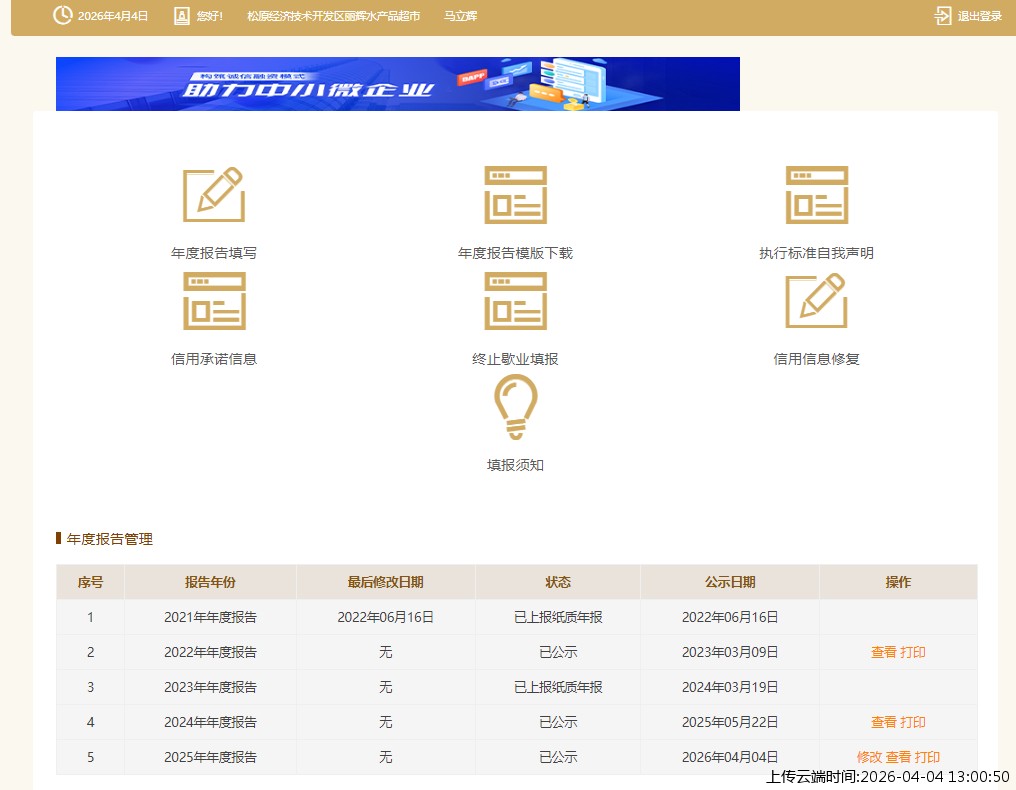
Task: Select the 信用承诺信息 icon
Action: click(x=213, y=301)
